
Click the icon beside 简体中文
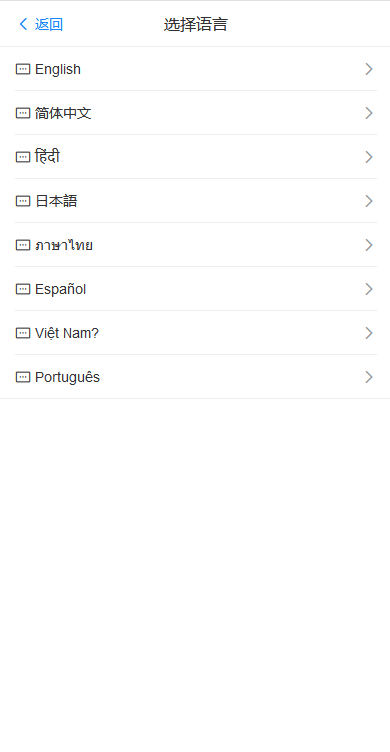[23, 113]
